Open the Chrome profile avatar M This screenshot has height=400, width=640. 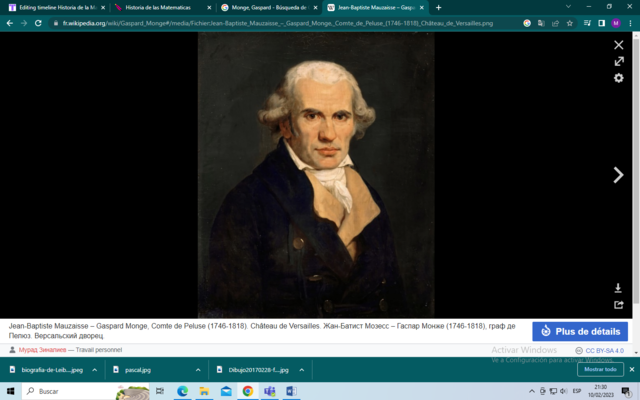tap(616, 23)
